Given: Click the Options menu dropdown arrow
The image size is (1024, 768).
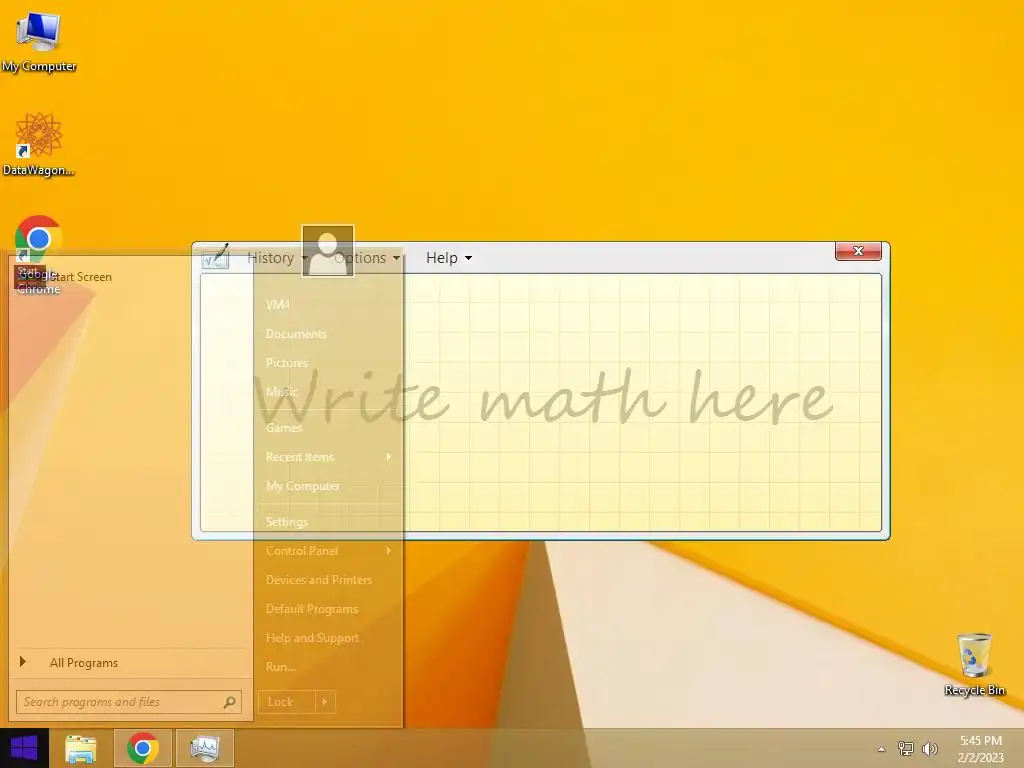Looking at the screenshot, I should pyautogui.click(x=396, y=259).
